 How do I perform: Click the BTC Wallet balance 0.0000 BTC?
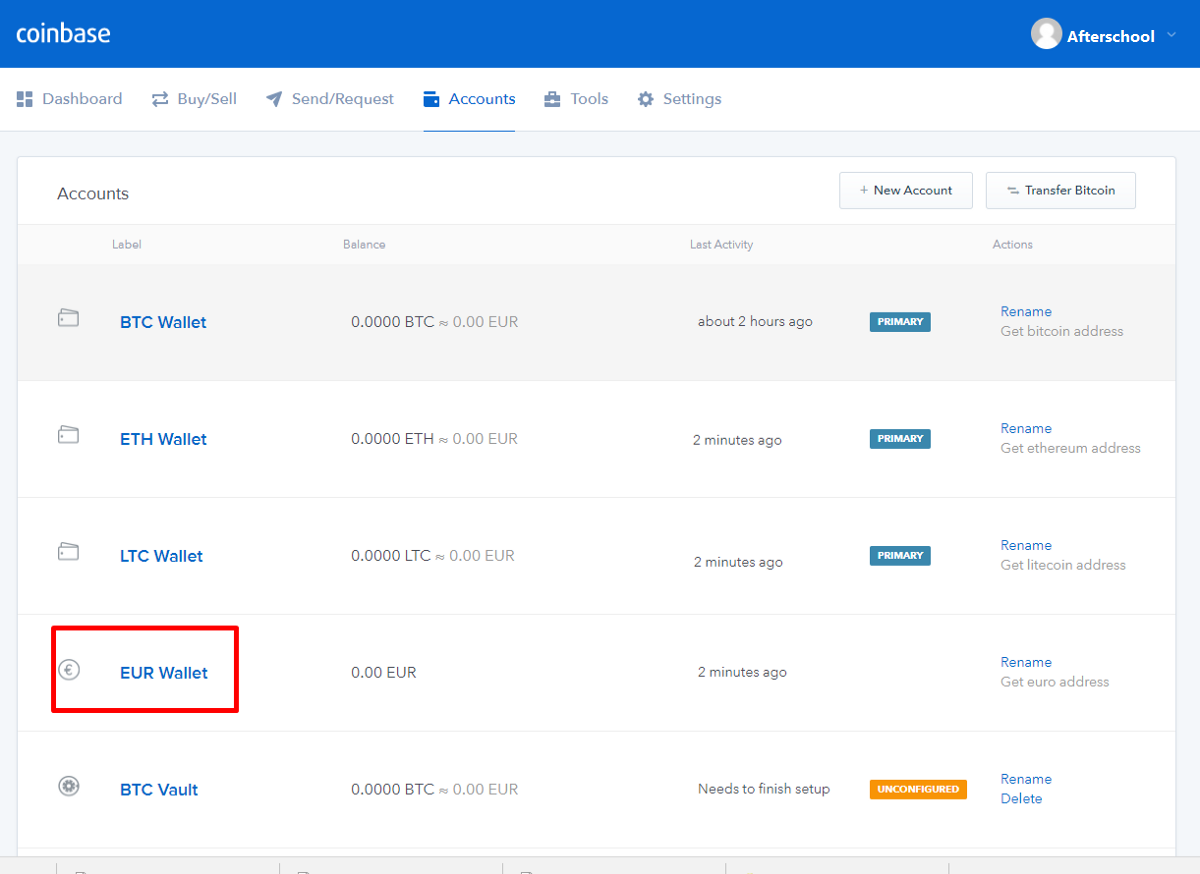[x=393, y=322]
